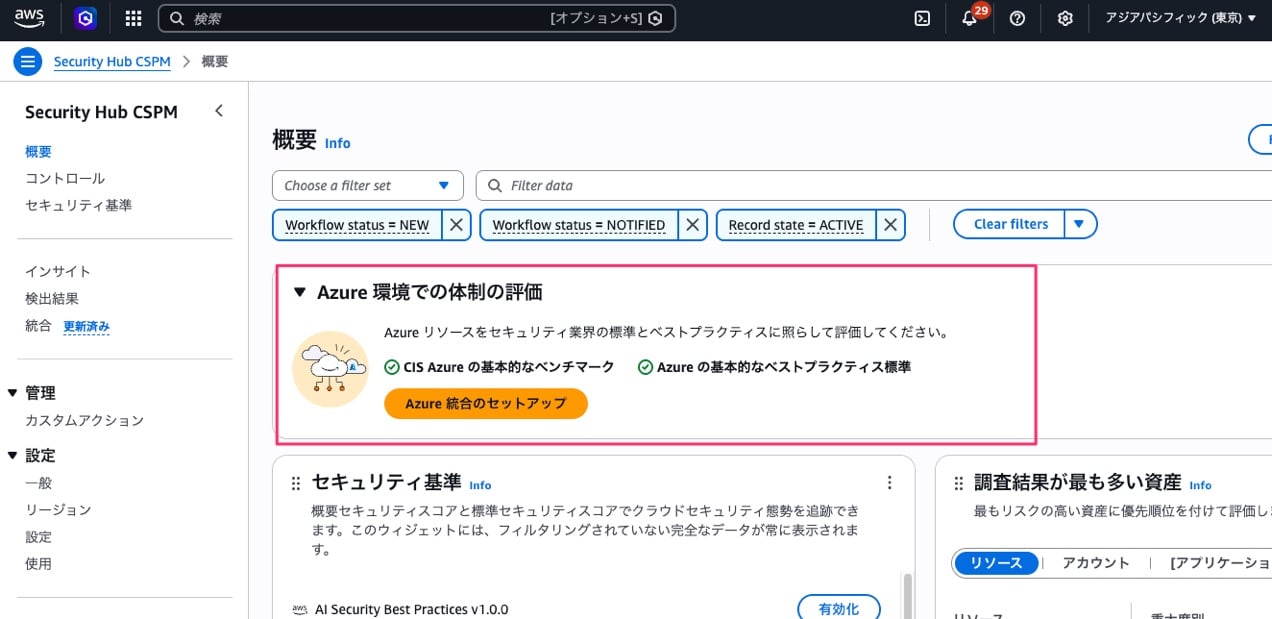Click the purple Security Hub service icon
The image size is (1272, 619).
[x=86, y=18]
